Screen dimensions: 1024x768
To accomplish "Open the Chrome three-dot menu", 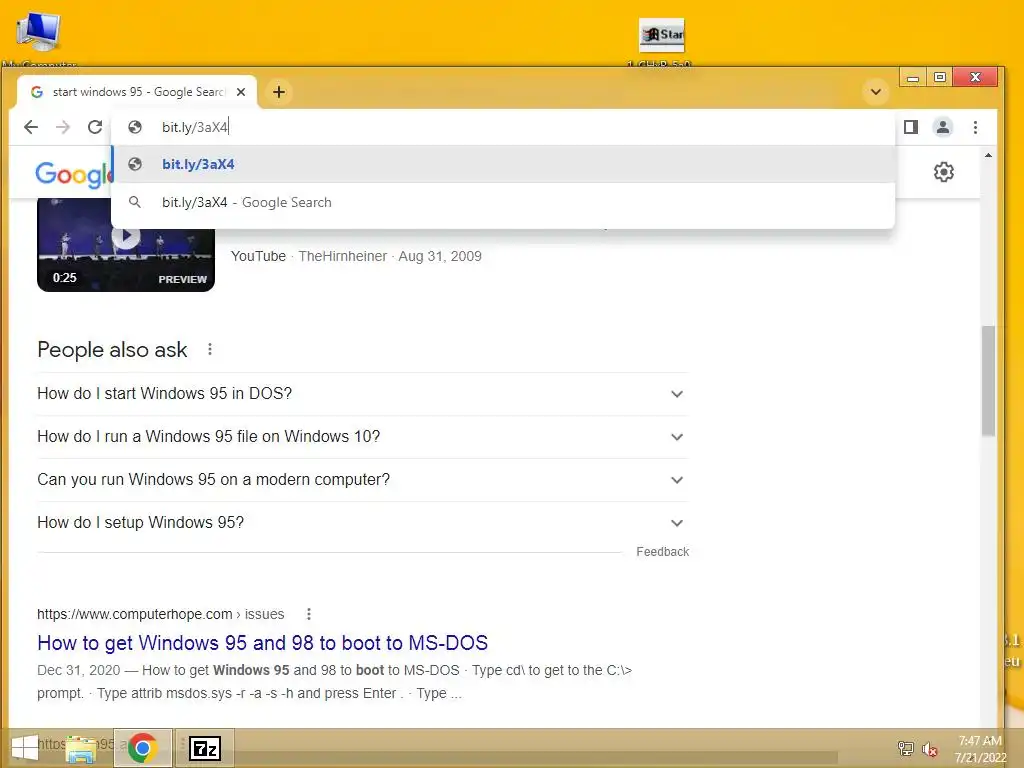I will pyautogui.click(x=975, y=127).
